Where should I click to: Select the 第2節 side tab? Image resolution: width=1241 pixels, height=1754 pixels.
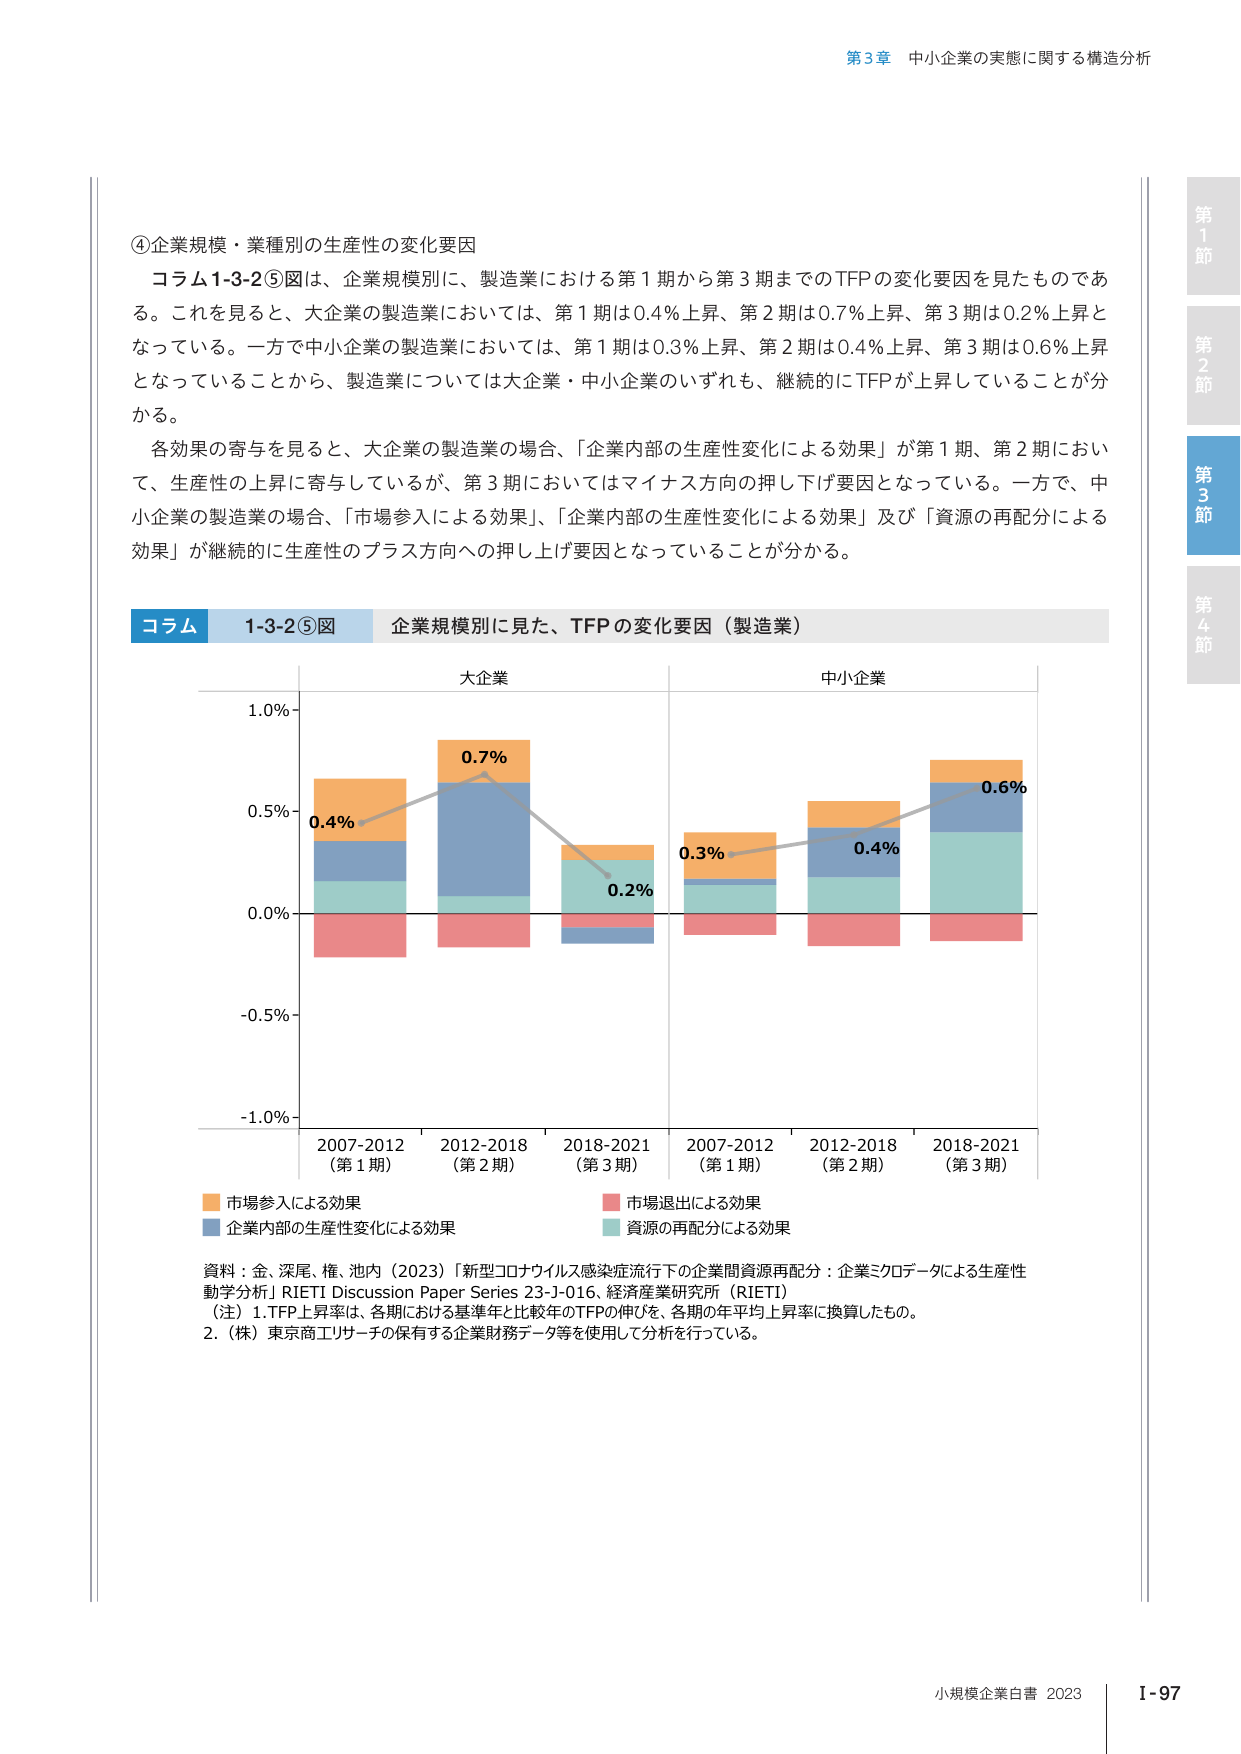pos(1213,365)
